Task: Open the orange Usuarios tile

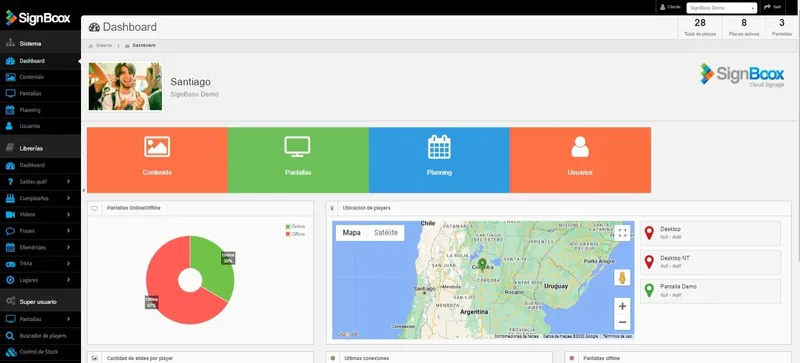Action: (x=580, y=160)
